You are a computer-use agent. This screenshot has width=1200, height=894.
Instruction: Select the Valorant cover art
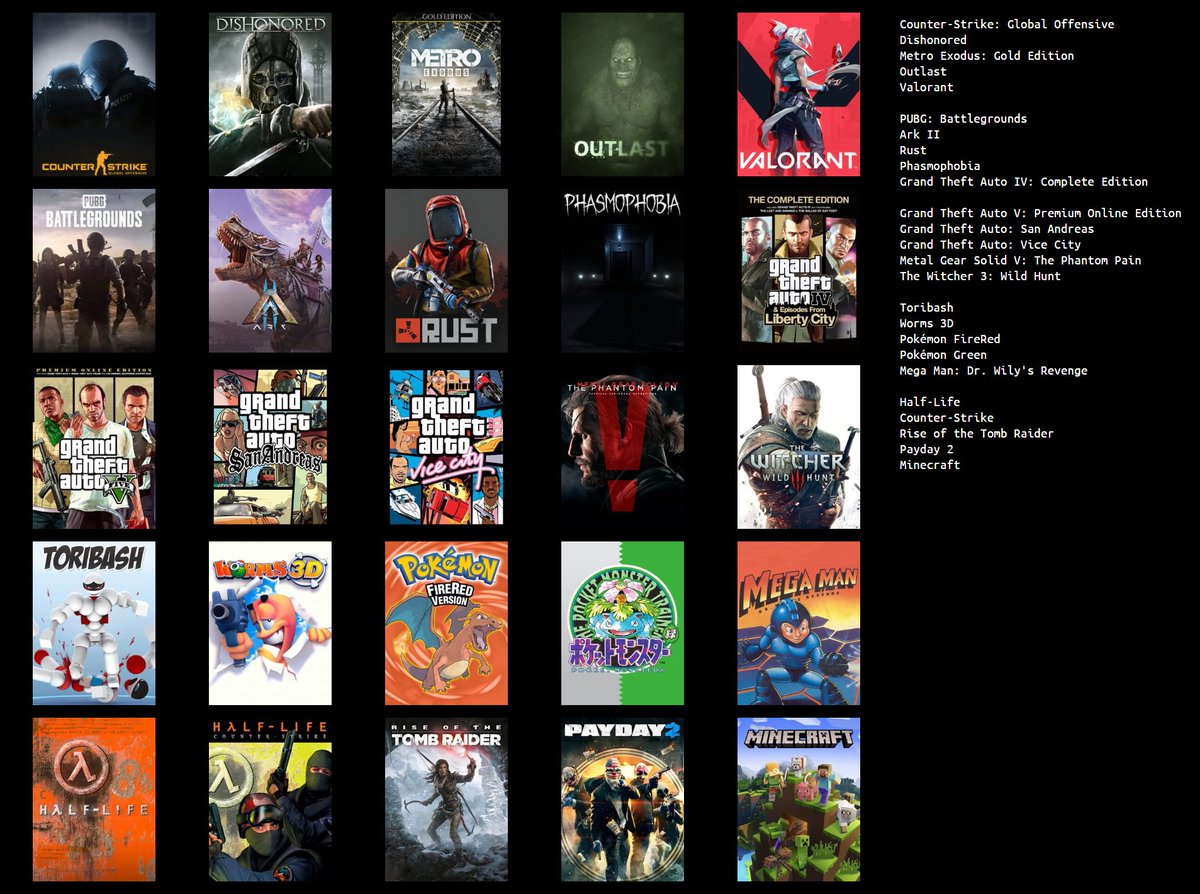point(798,94)
